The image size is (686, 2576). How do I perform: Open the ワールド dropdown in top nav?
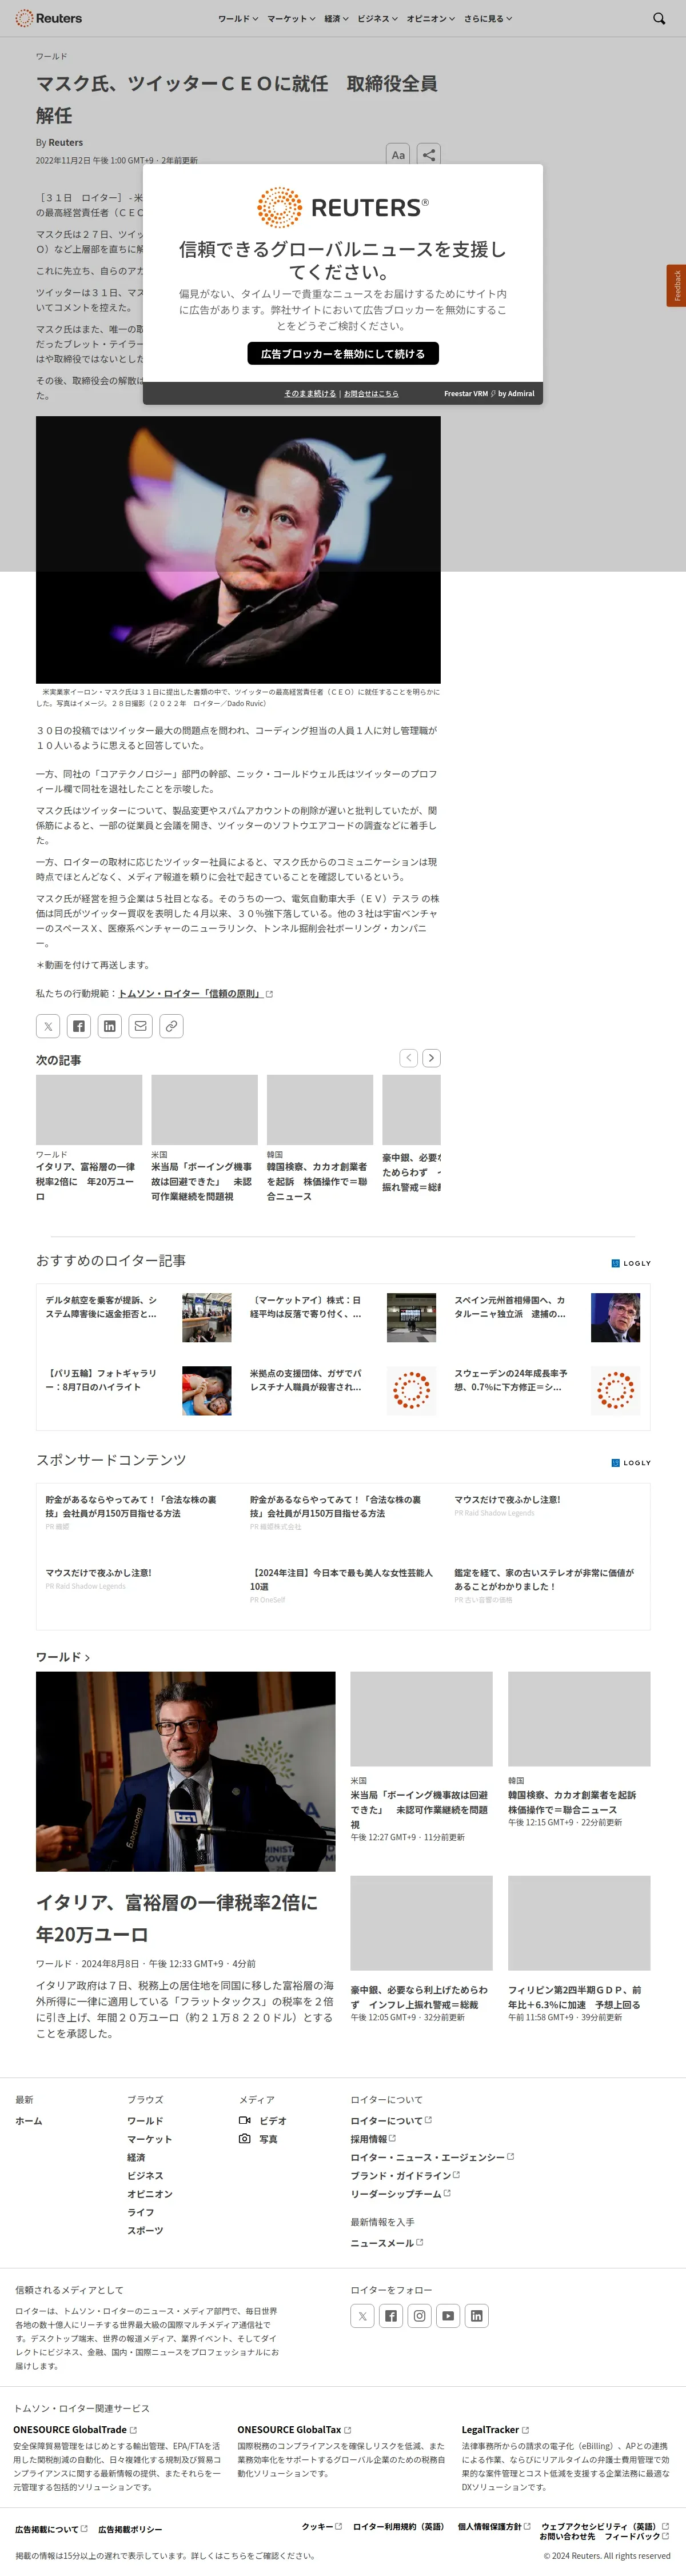click(x=238, y=18)
